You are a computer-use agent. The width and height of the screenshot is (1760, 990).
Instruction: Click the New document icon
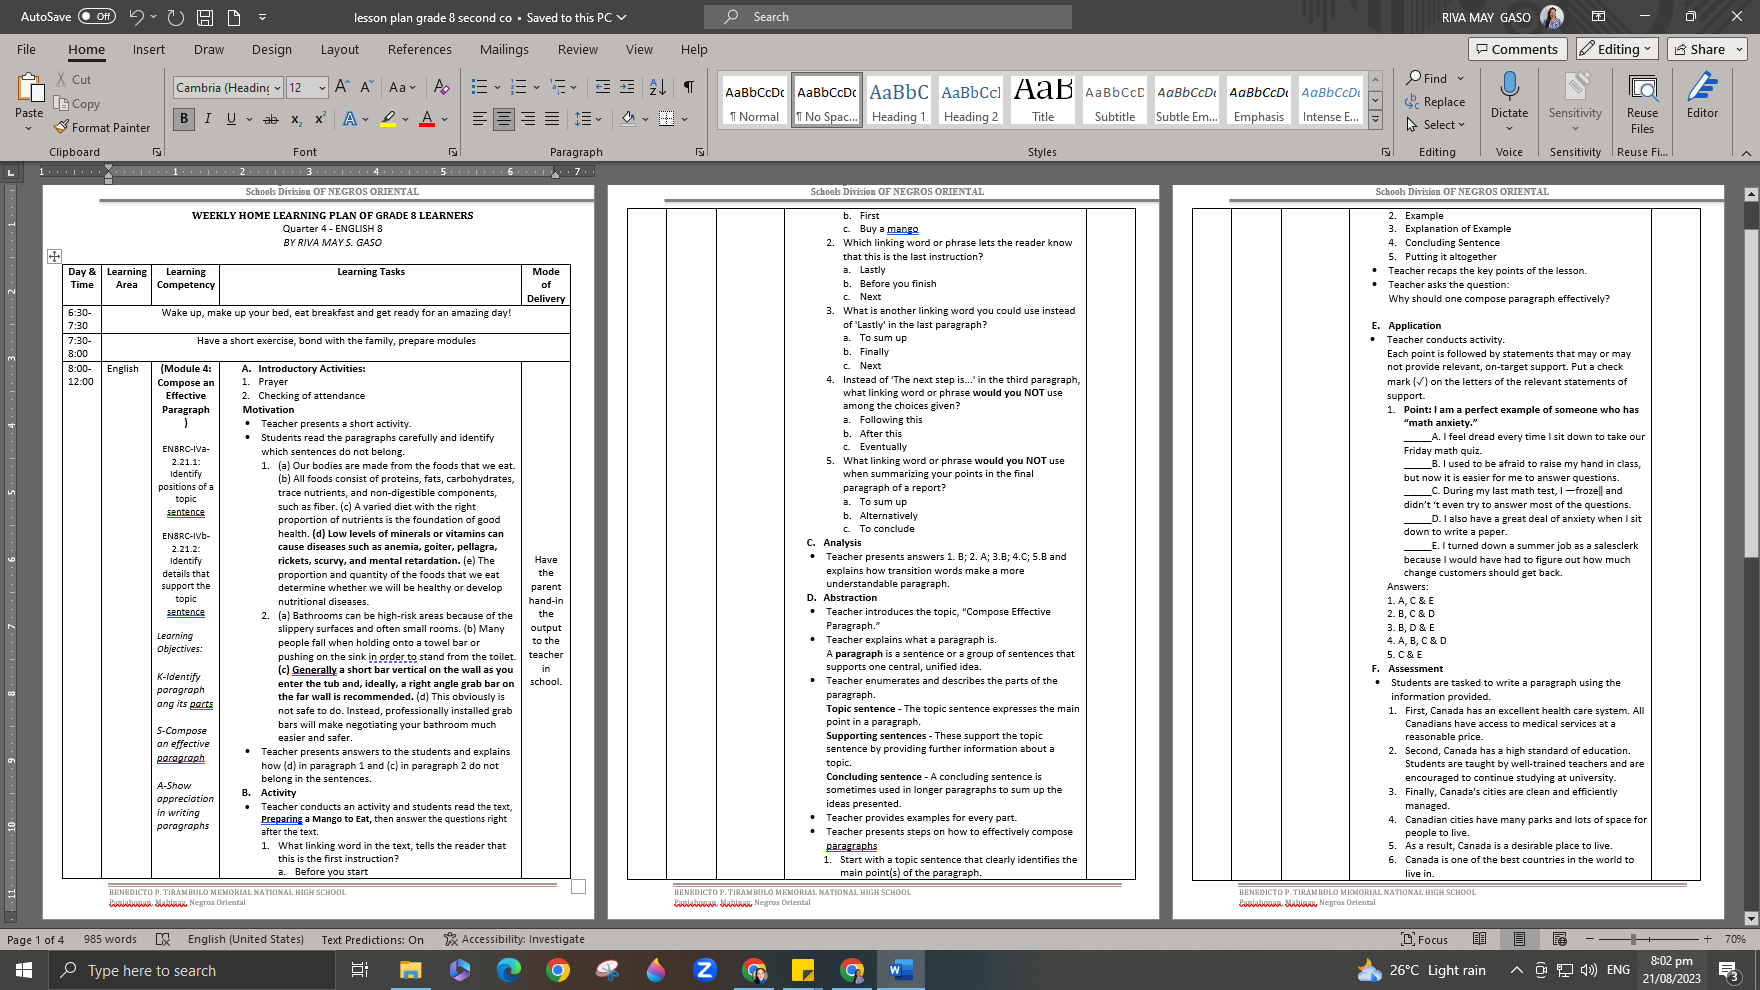pos(234,17)
